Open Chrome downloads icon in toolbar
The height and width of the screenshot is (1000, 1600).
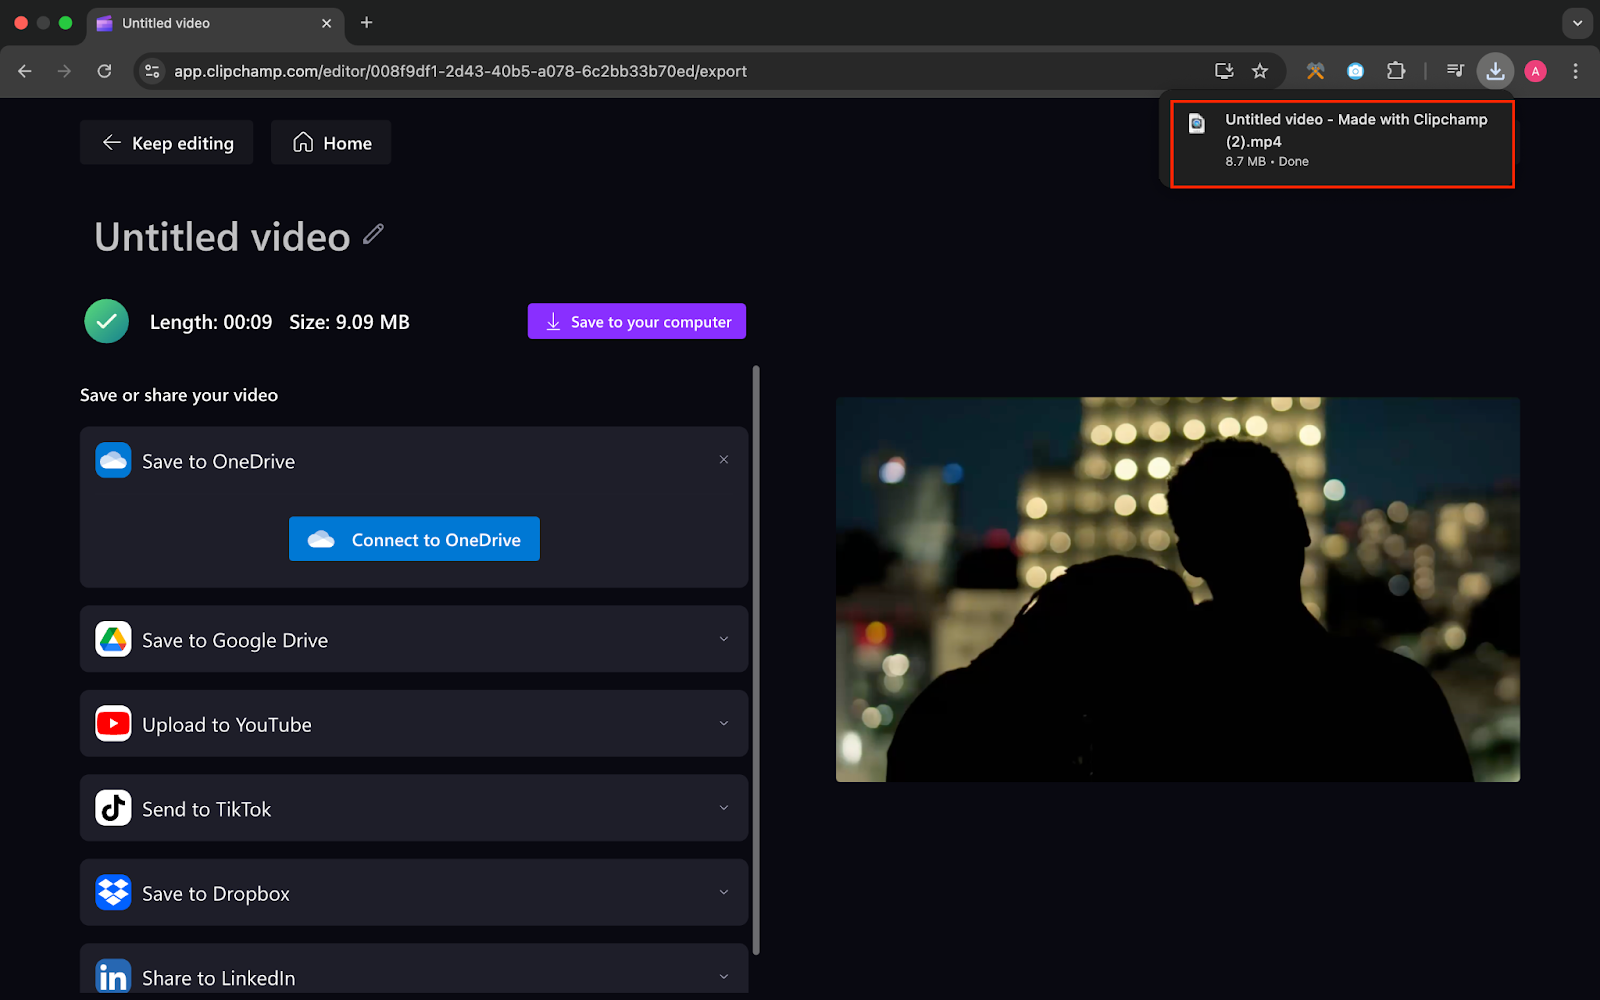coord(1495,71)
